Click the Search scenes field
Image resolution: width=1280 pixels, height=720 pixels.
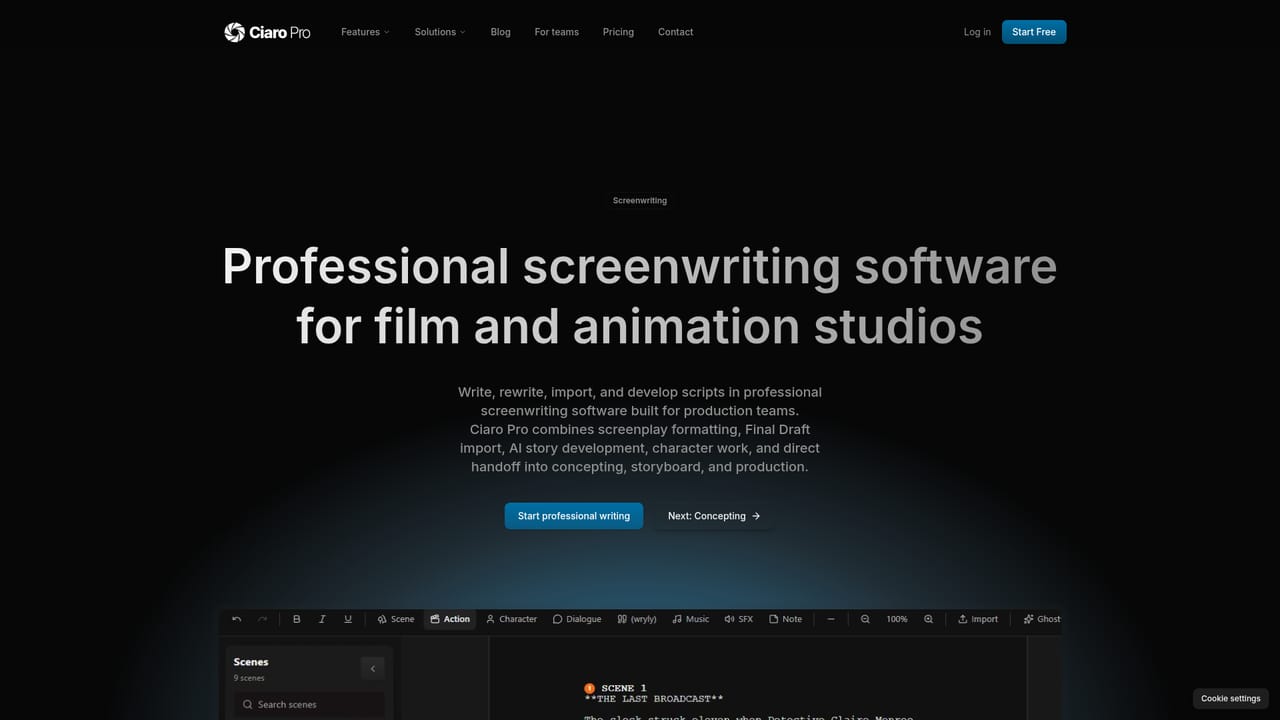coord(309,704)
